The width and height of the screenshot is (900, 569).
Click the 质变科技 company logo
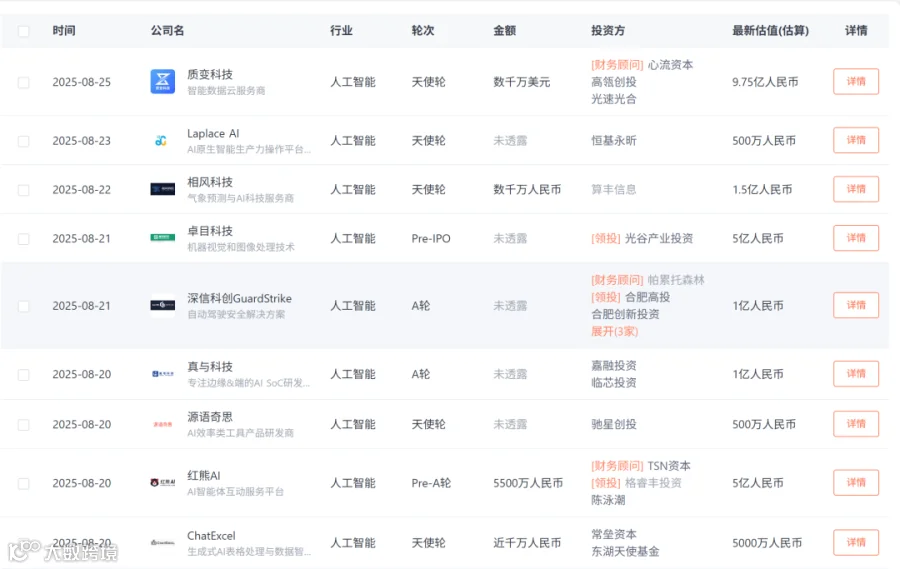[162, 82]
